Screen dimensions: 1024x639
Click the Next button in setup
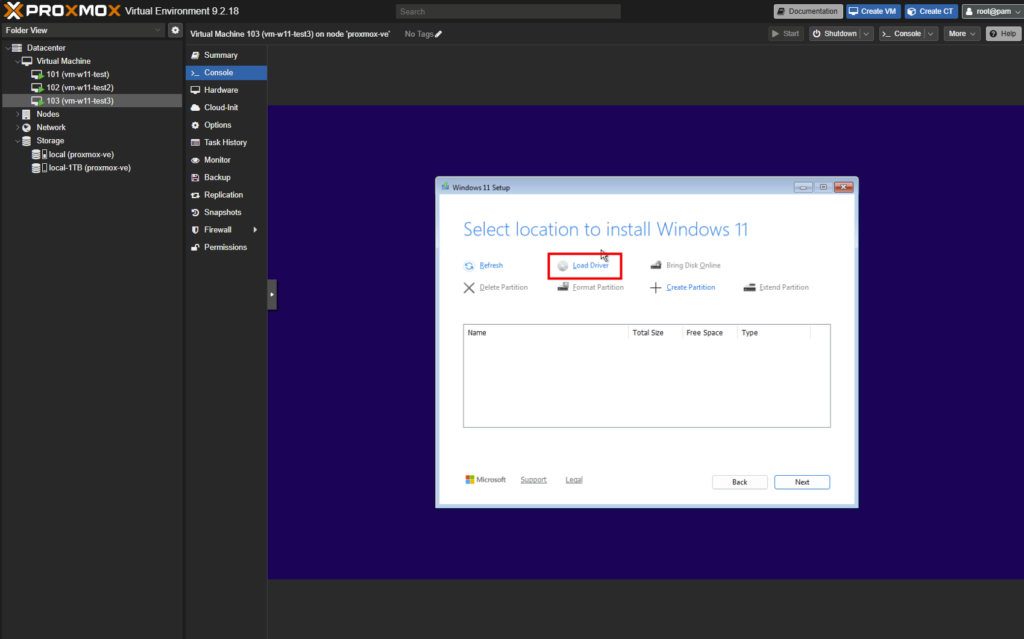[x=802, y=482]
